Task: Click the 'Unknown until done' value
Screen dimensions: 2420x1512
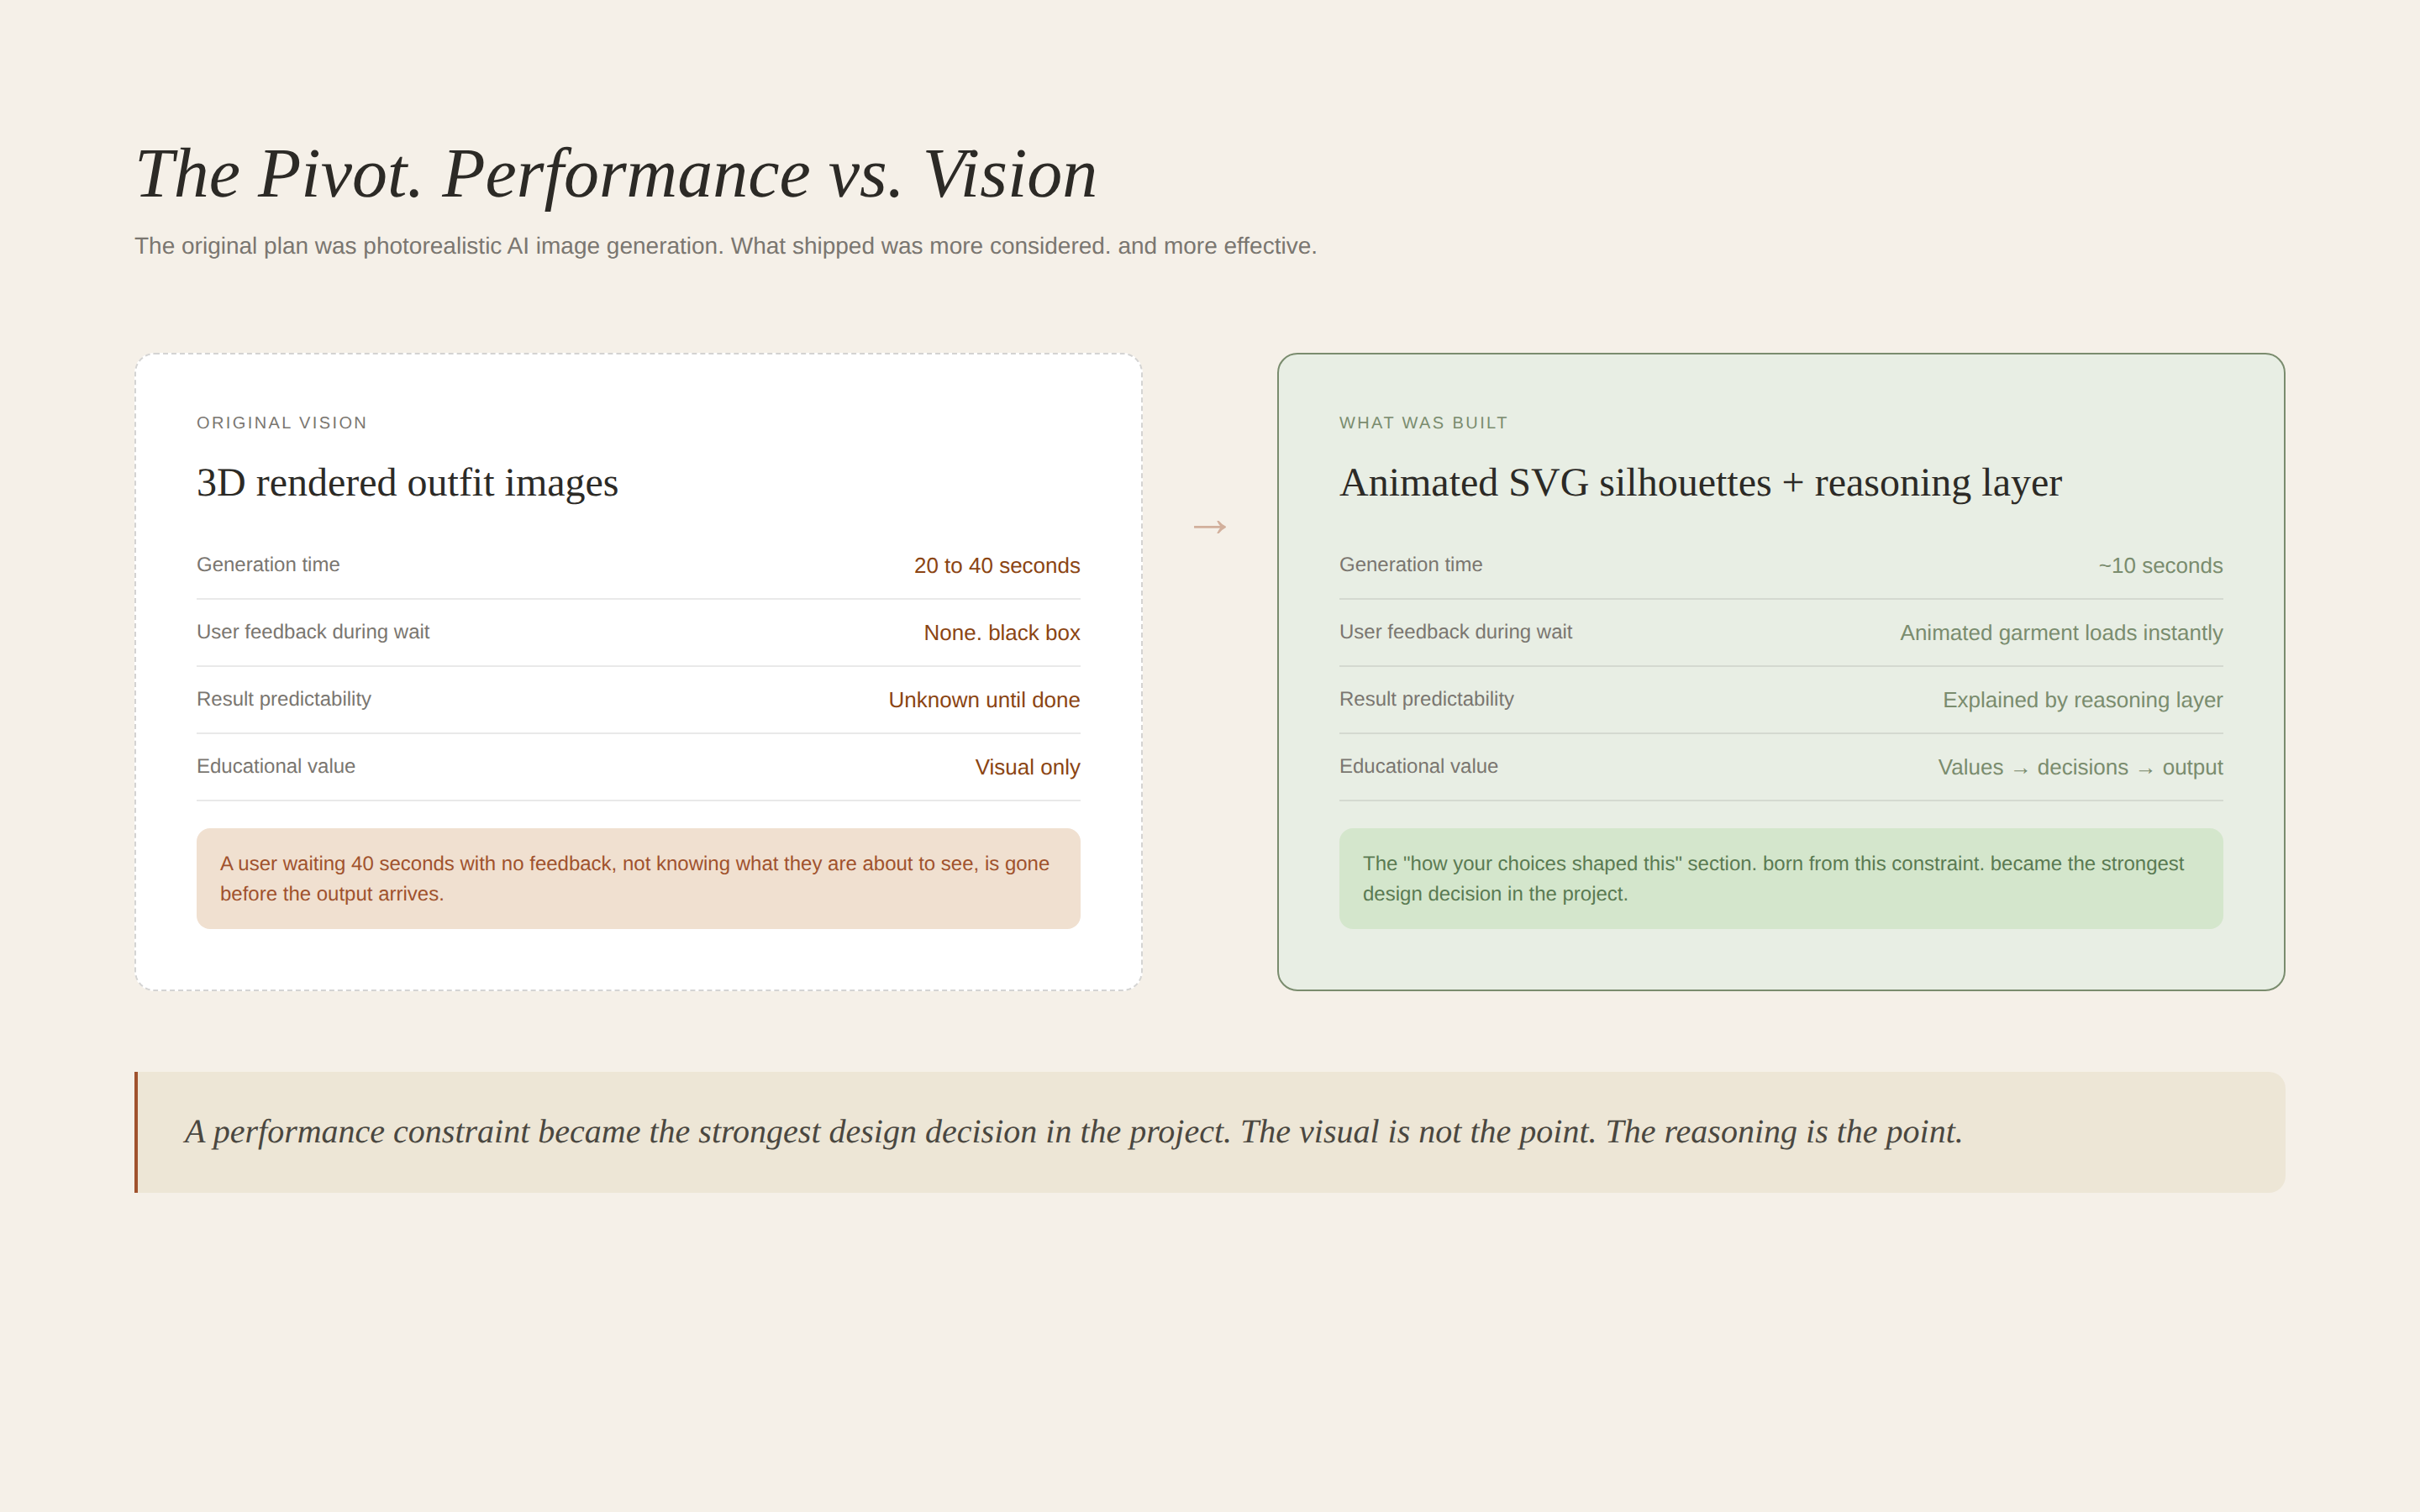Action: tap(984, 700)
